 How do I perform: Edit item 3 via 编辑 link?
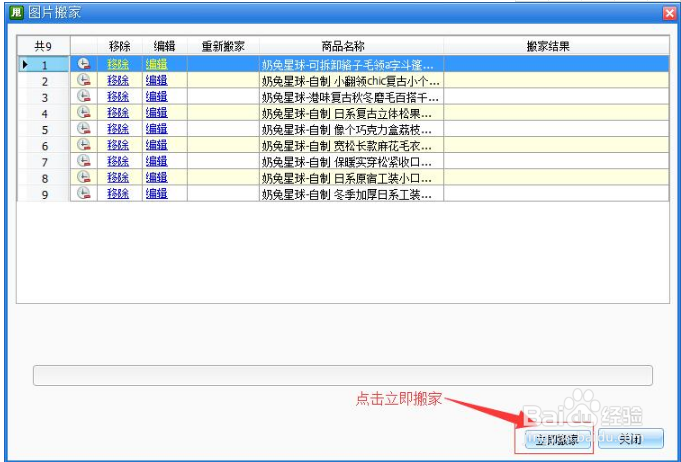click(157, 97)
